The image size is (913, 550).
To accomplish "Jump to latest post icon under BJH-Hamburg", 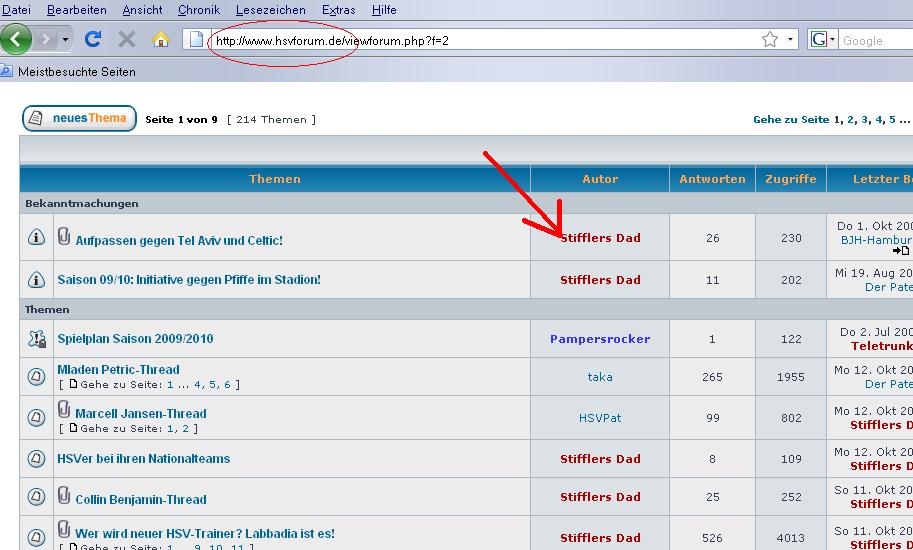I will click(900, 251).
